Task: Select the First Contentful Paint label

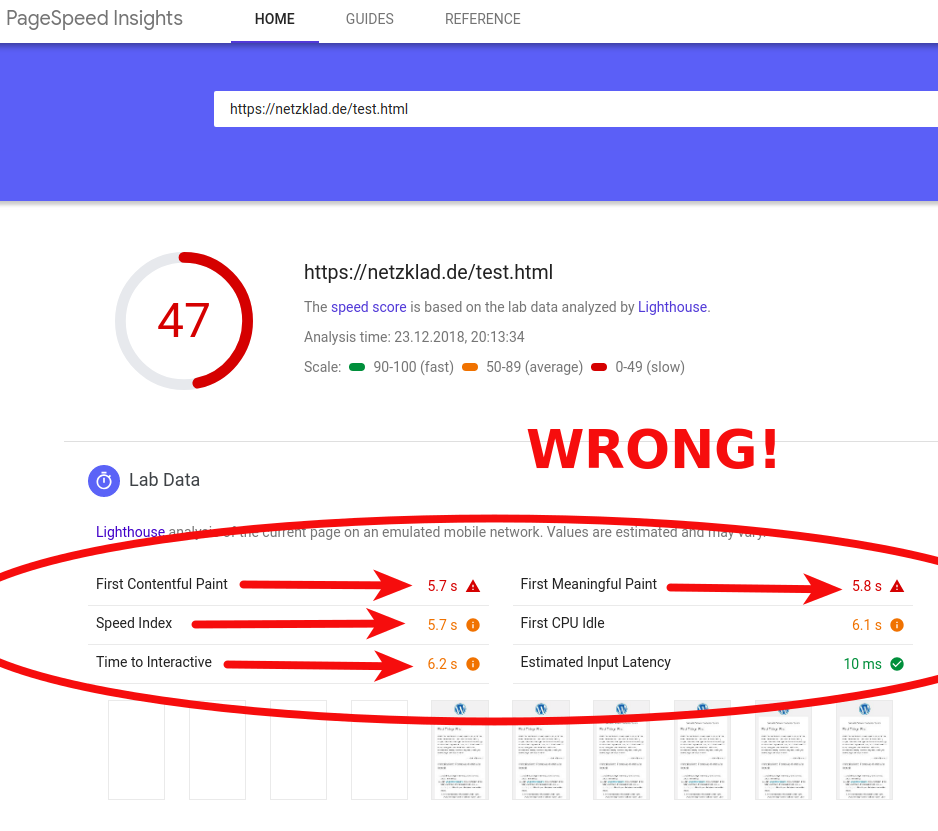Action: click(162, 585)
